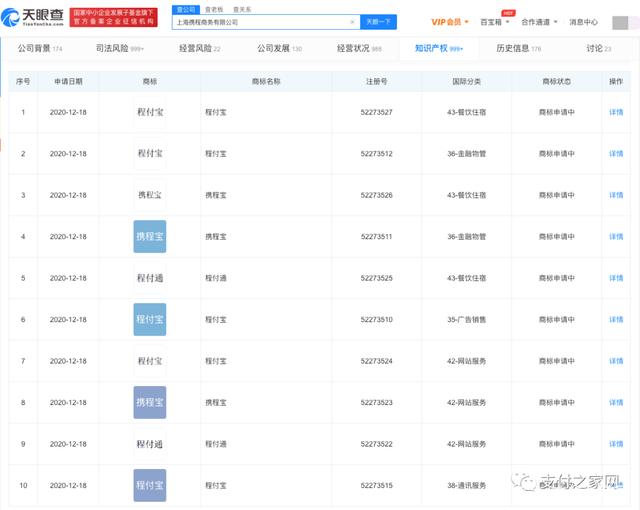Click the 程付通 trademark image in row 5

point(150,278)
